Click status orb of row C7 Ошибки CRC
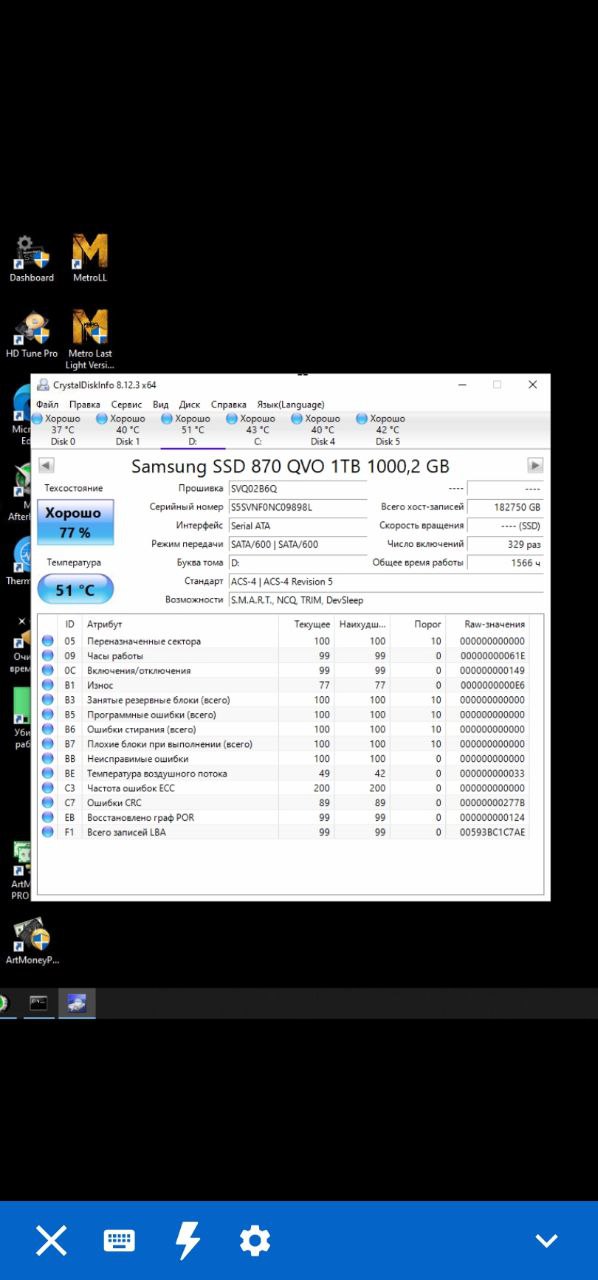This screenshot has height=1280, width=598. pyautogui.click(x=48, y=803)
